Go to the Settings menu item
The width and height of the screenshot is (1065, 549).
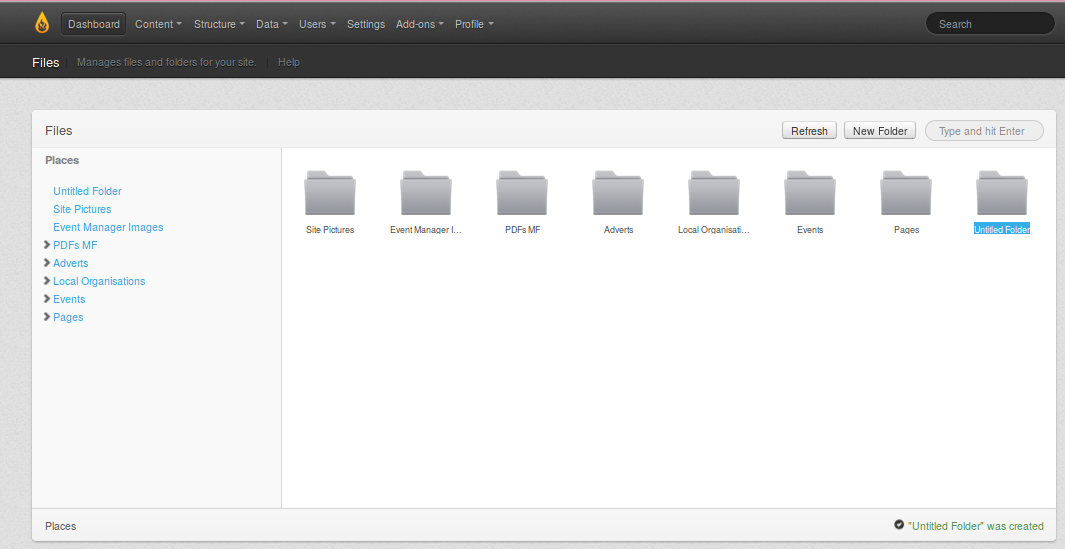coord(366,24)
